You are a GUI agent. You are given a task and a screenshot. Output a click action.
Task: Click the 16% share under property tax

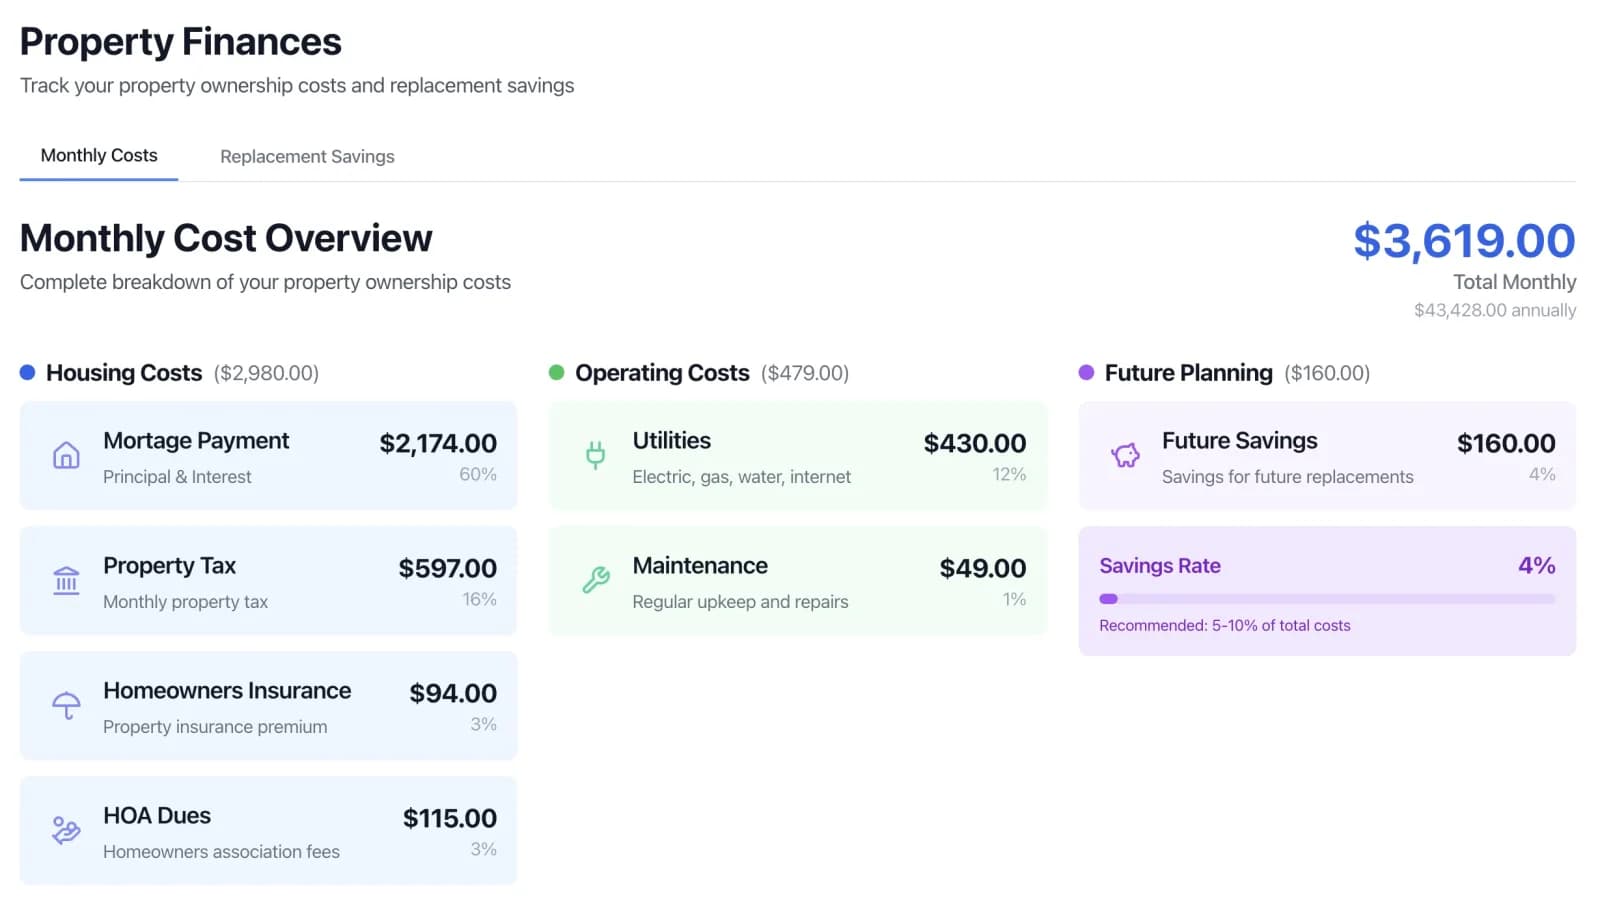pyautogui.click(x=479, y=599)
